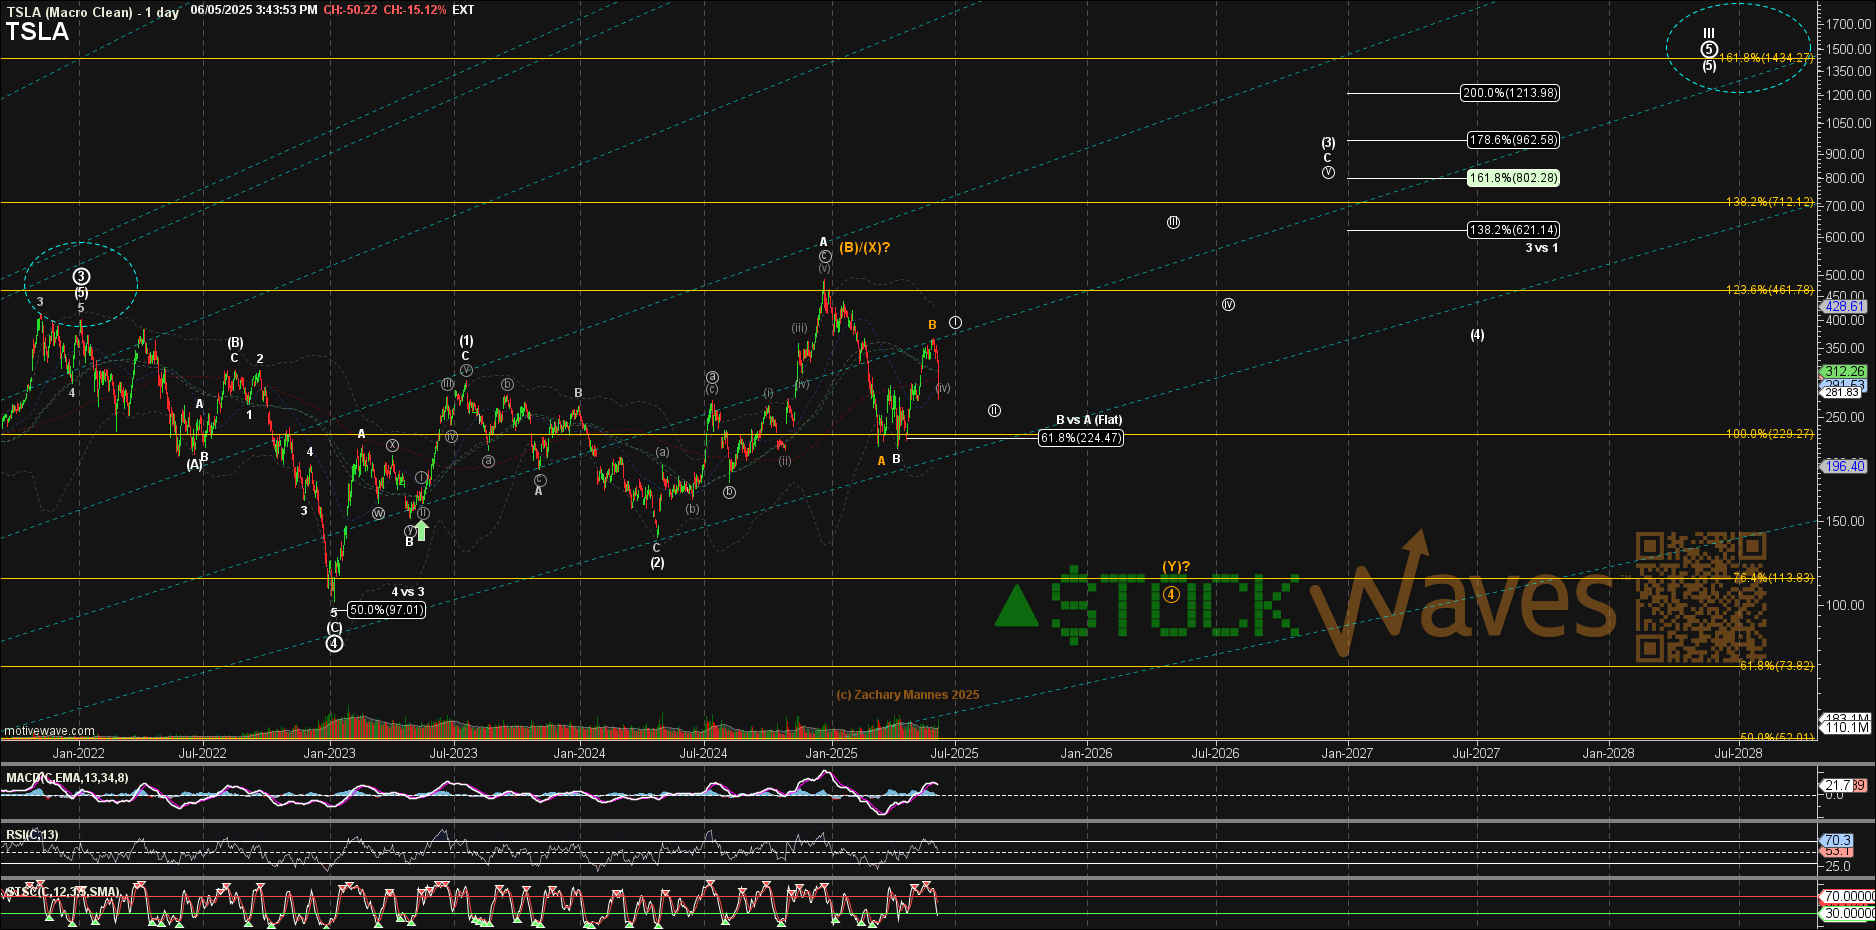Click the 30.0000 stochastic level tag
The width and height of the screenshot is (1876, 930).
pyautogui.click(x=1847, y=913)
